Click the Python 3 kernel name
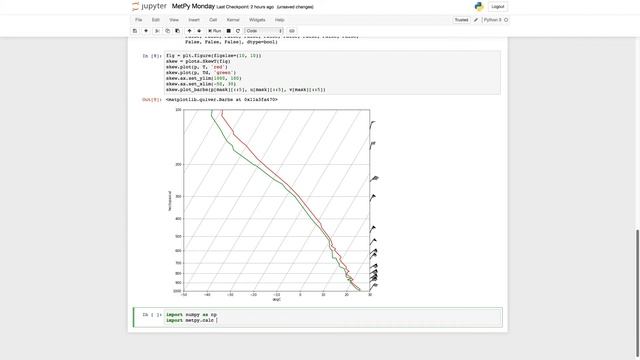 pos(493,20)
